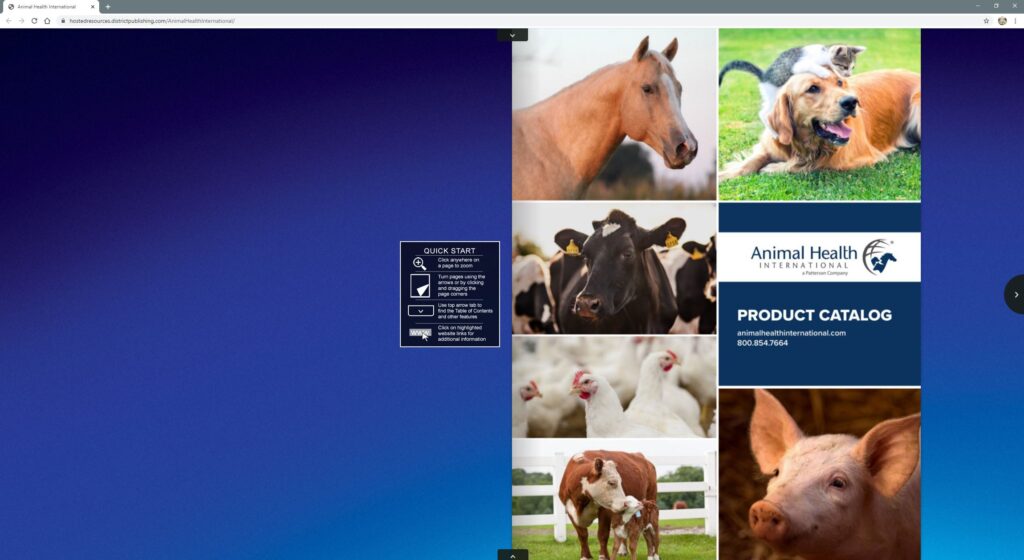Go to next page with right arrow
The width and height of the screenshot is (1024, 560).
(1015, 294)
